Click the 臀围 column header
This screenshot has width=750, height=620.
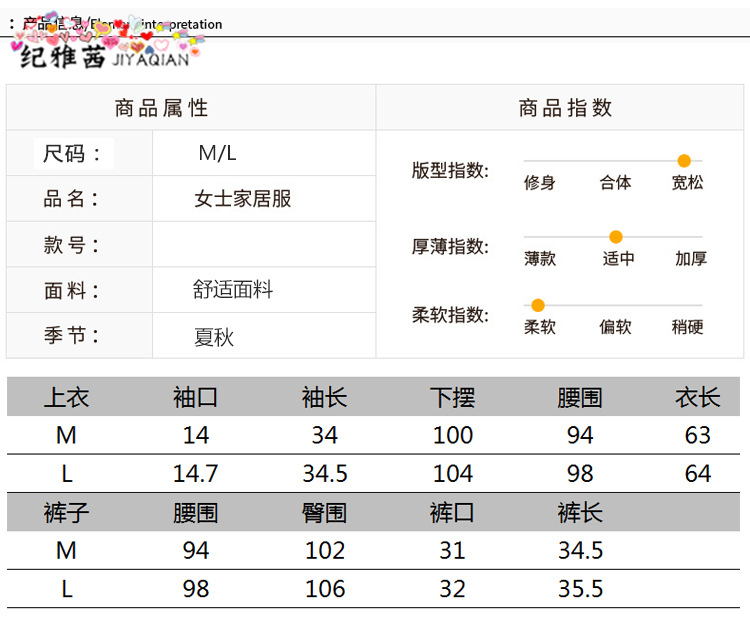click(x=324, y=512)
